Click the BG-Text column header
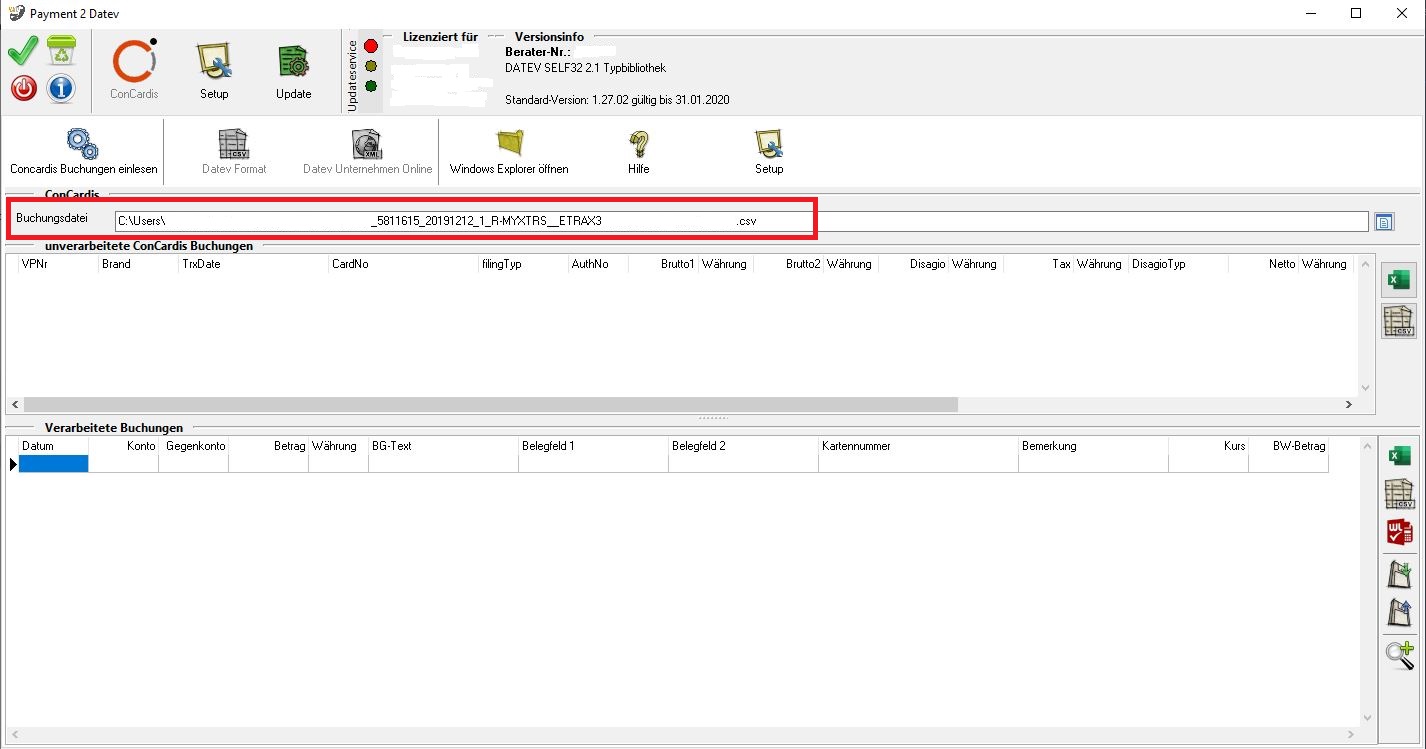This screenshot has width=1426, height=749. pyautogui.click(x=443, y=446)
